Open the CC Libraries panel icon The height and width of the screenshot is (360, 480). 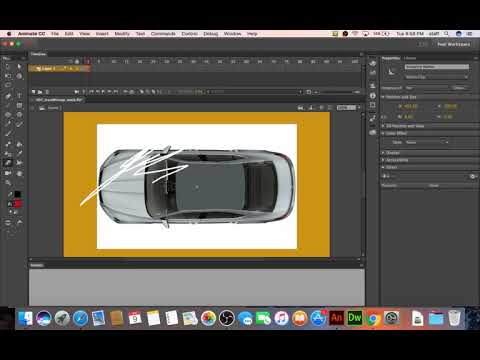pyautogui.click(x=373, y=132)
